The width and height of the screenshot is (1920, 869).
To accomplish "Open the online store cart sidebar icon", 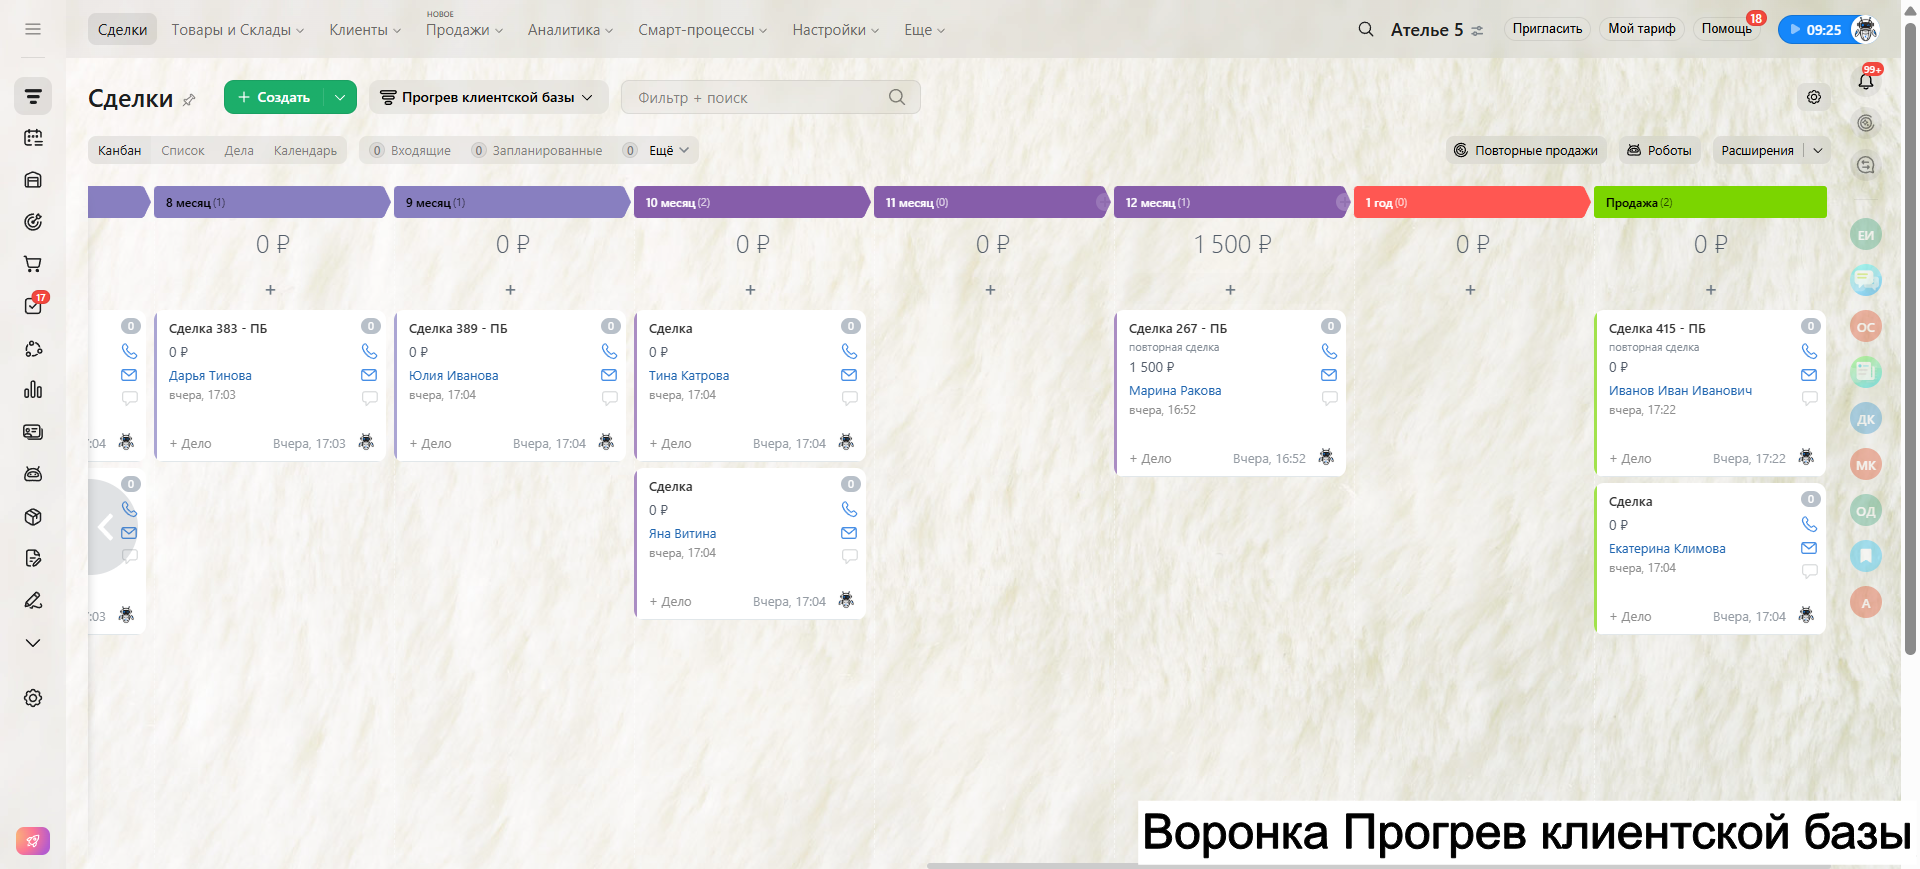I will pyautogui.click(x=33, y=264).
